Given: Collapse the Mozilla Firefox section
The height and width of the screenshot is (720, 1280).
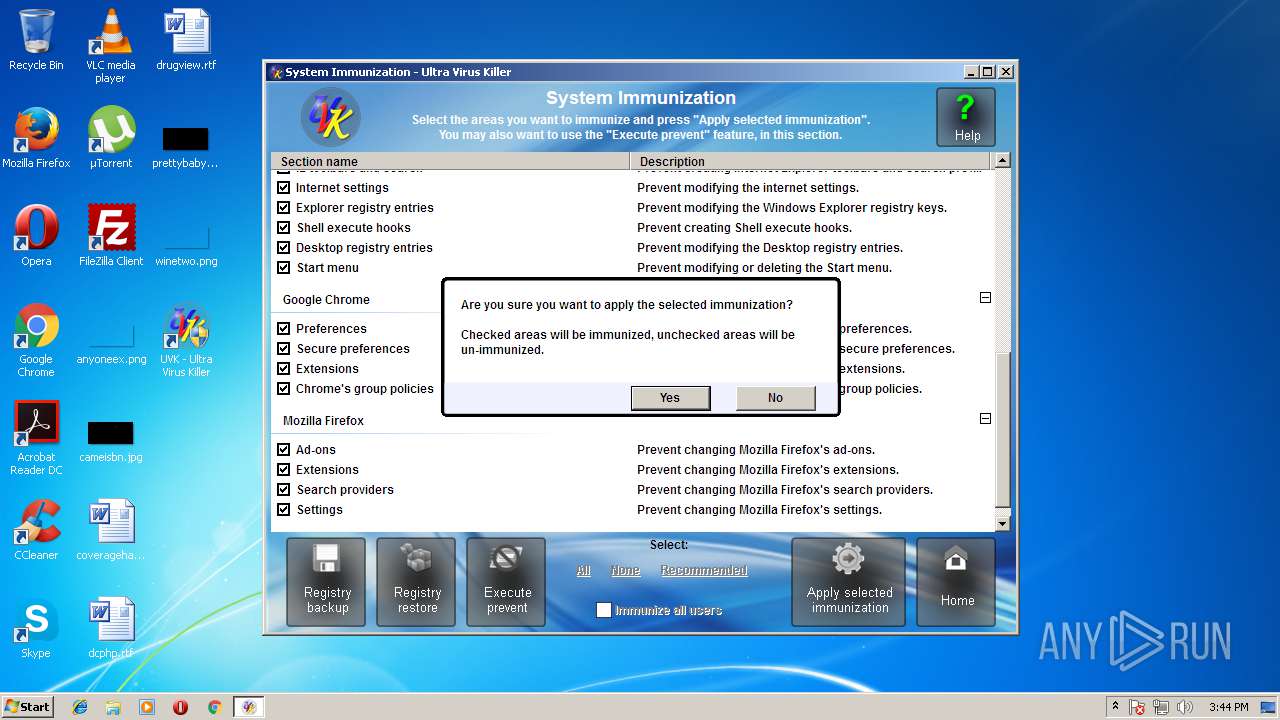Looking at the screenshot, I should point(985,419).
